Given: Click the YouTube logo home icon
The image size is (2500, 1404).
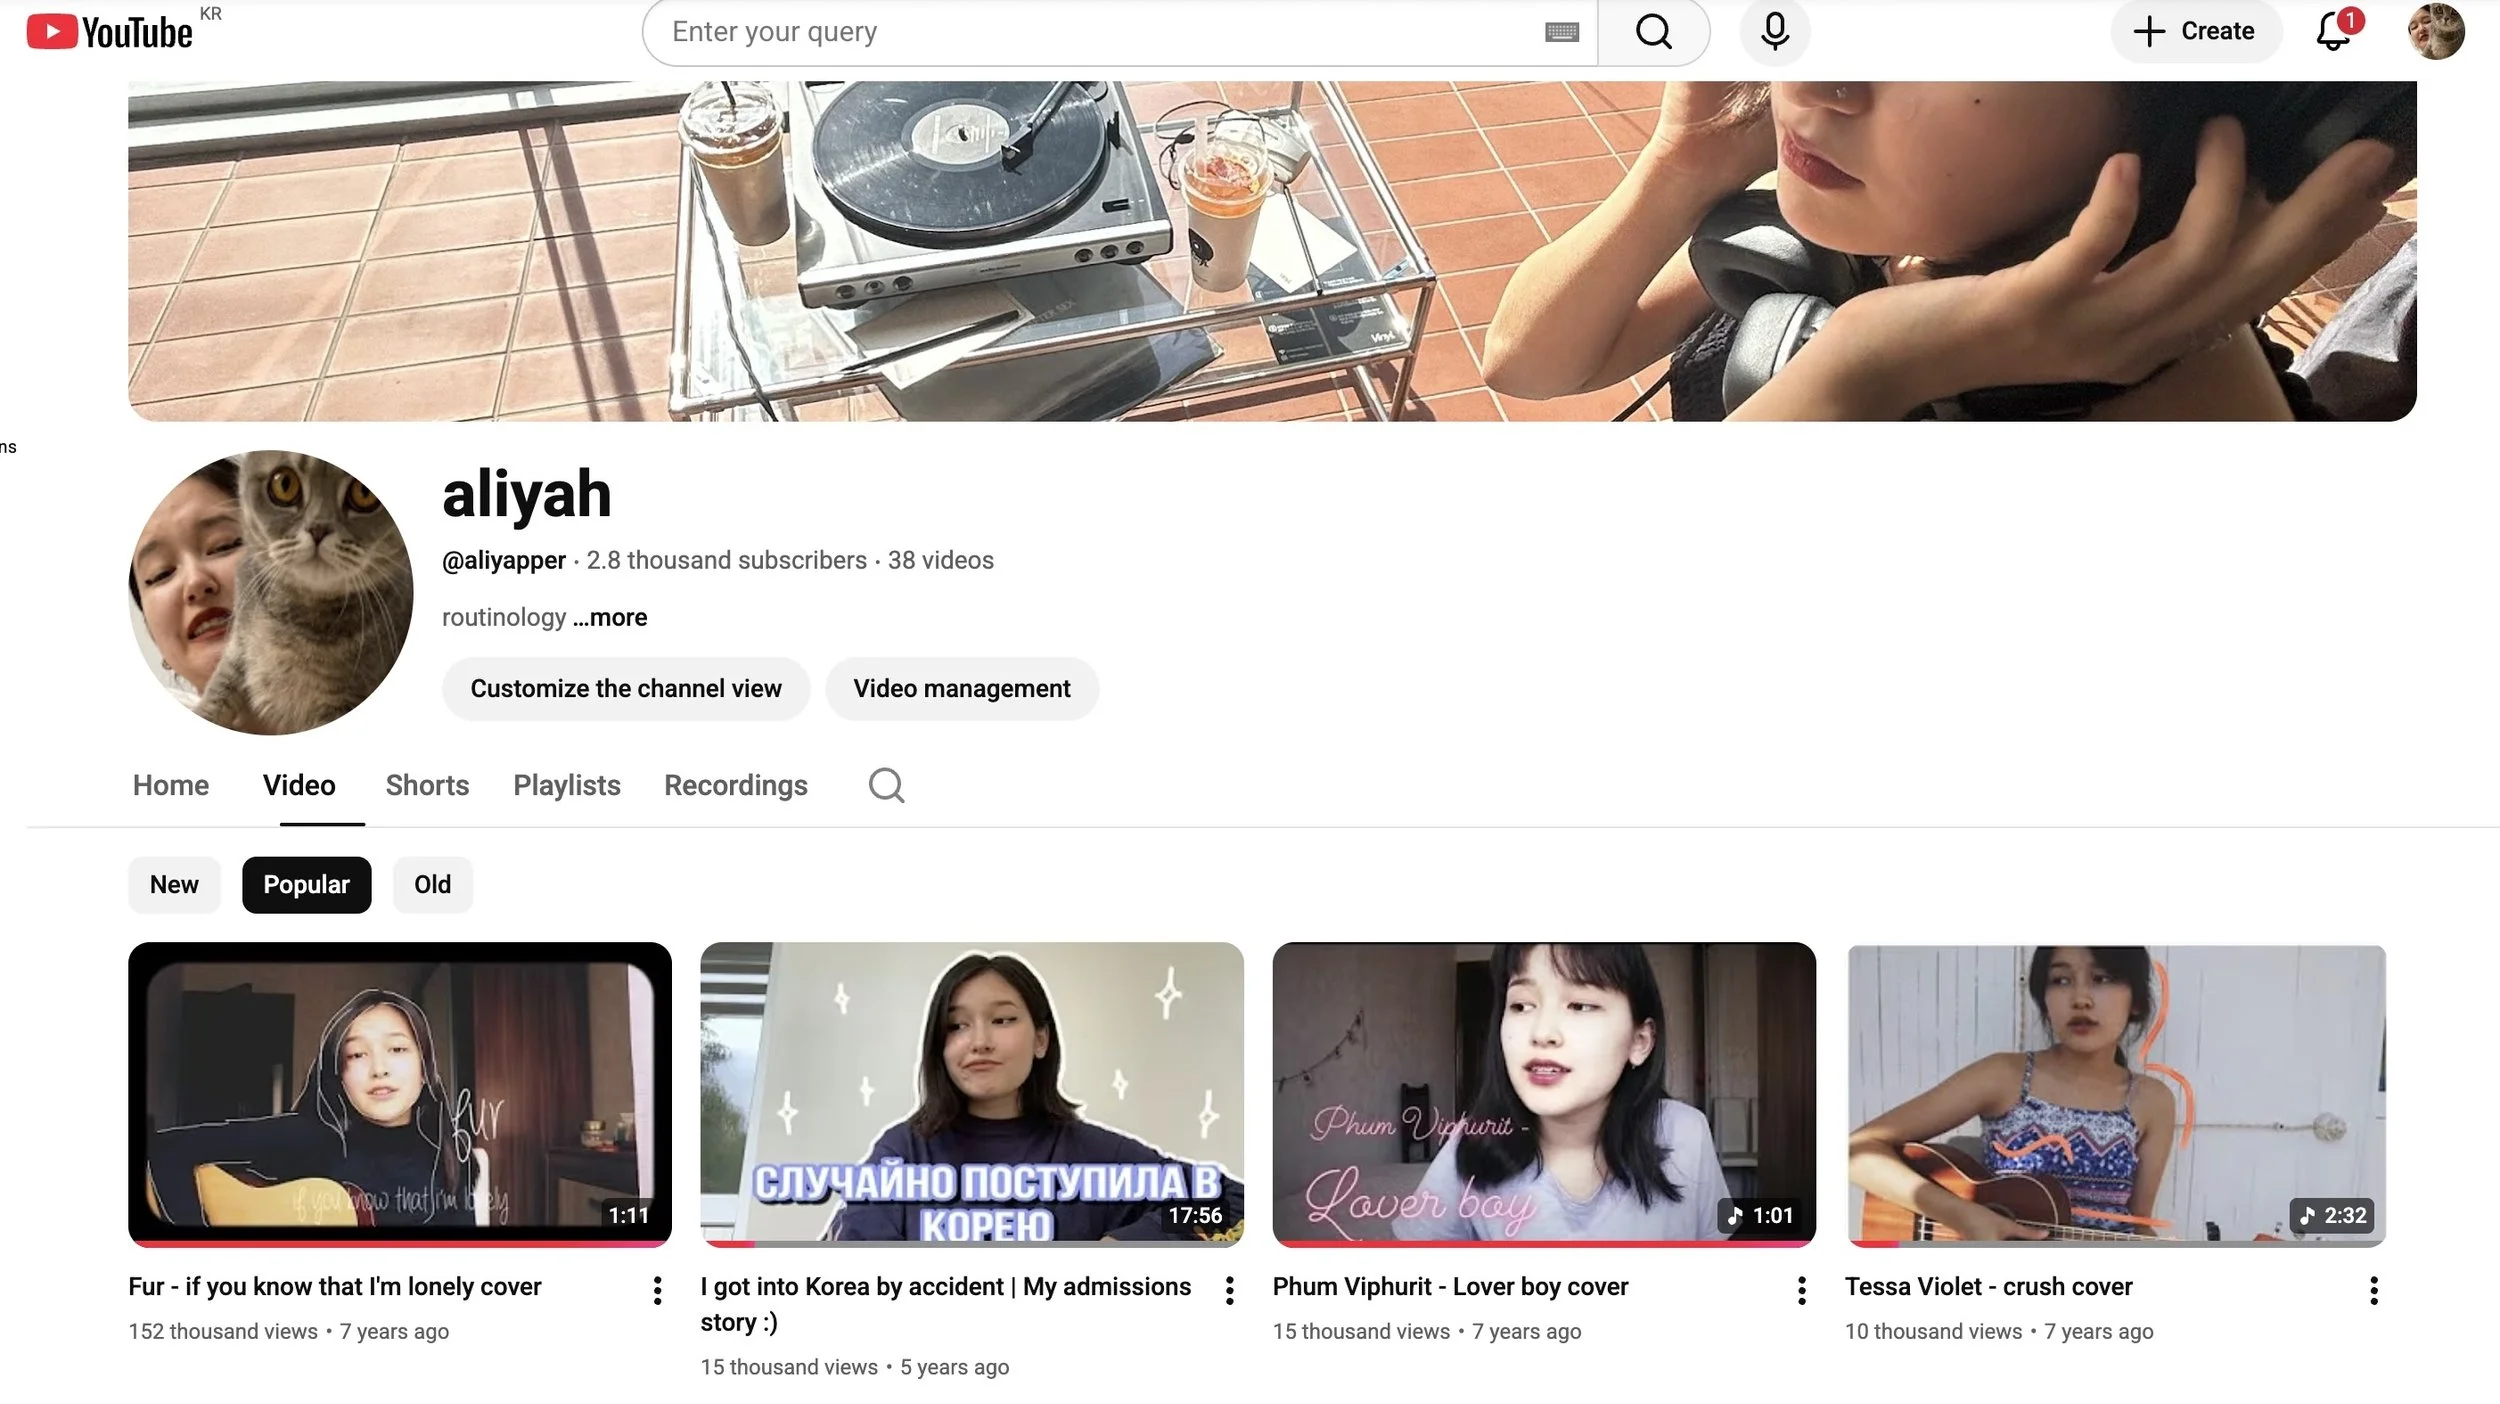Looking at the screenshot, I should coord(108,32).
